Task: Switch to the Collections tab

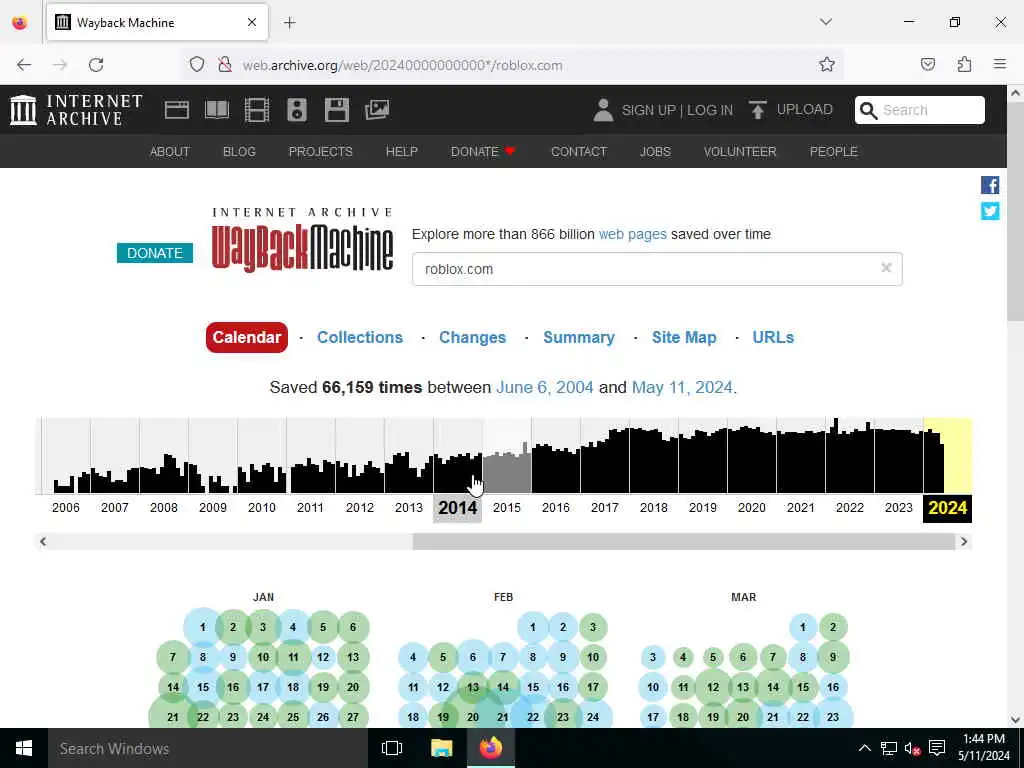Action: click(x=360, y=337)
